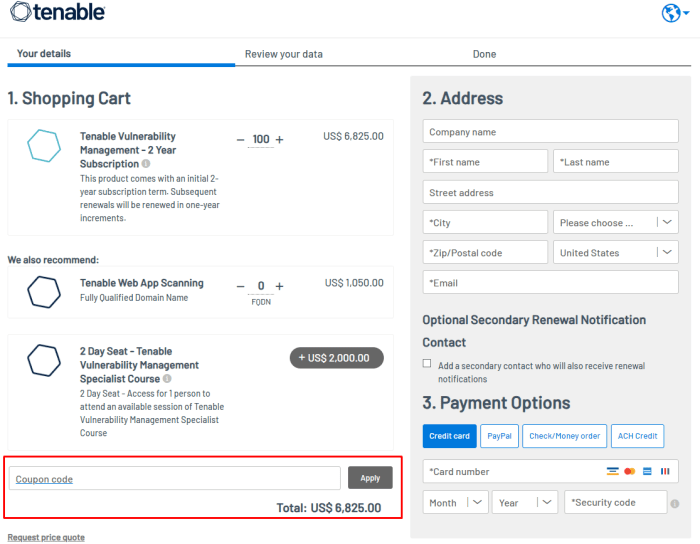Select the Review your data step
The image size is (700, 544).
tap(283, 54)
